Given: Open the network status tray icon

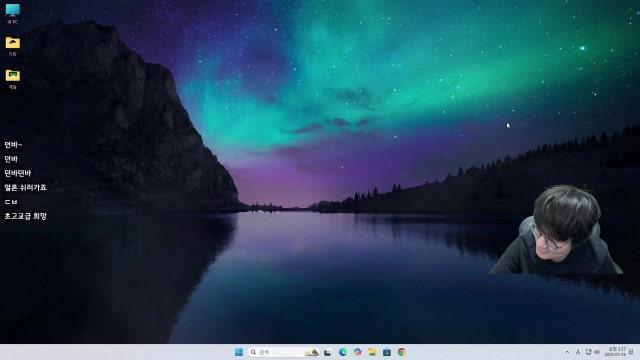Looking at the screenshot, I should (588, 352).
